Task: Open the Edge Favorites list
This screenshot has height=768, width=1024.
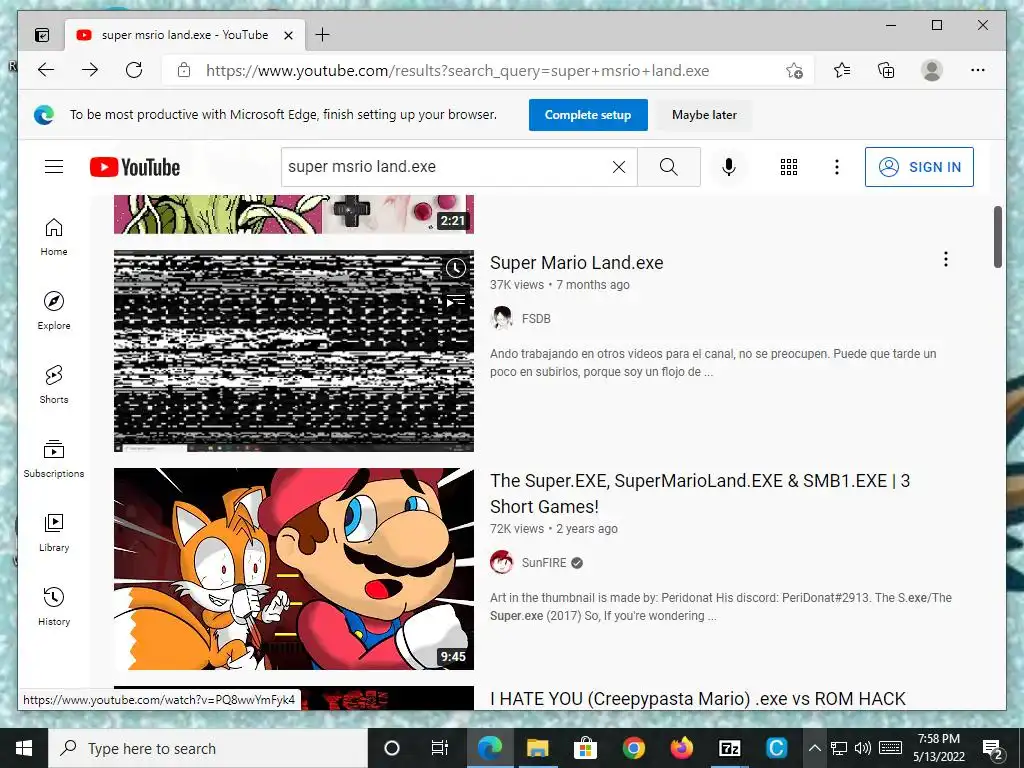Action: pyautogui.click(x=842, y=70)
